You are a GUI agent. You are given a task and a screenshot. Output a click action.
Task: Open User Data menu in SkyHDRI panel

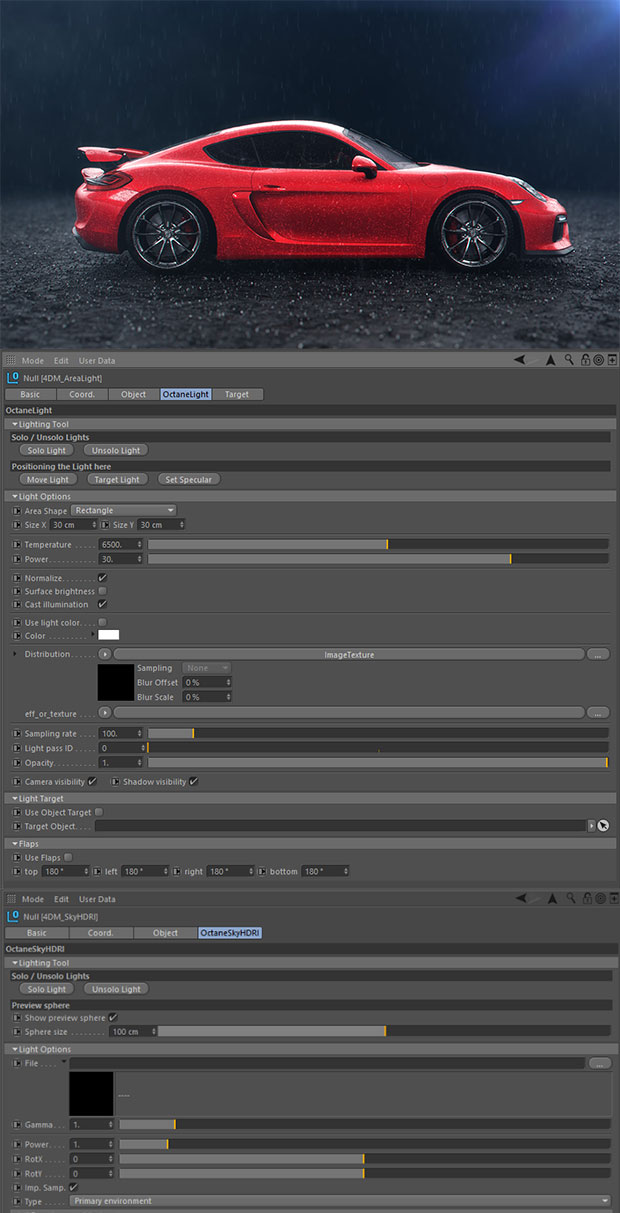tap(97, 898)
